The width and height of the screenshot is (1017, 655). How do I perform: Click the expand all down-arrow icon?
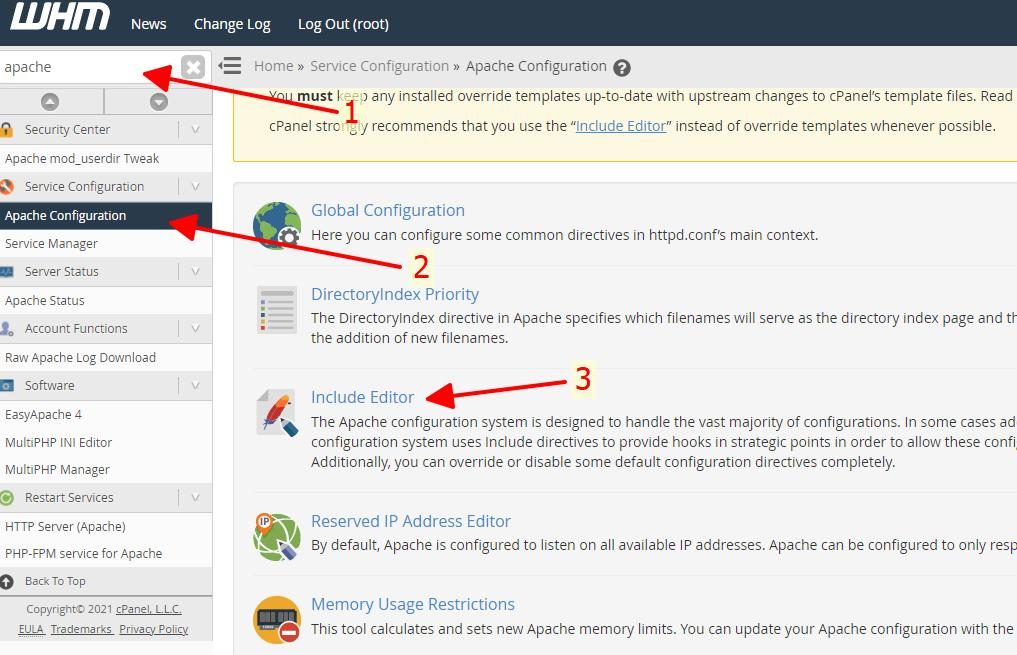coord(159,102)
